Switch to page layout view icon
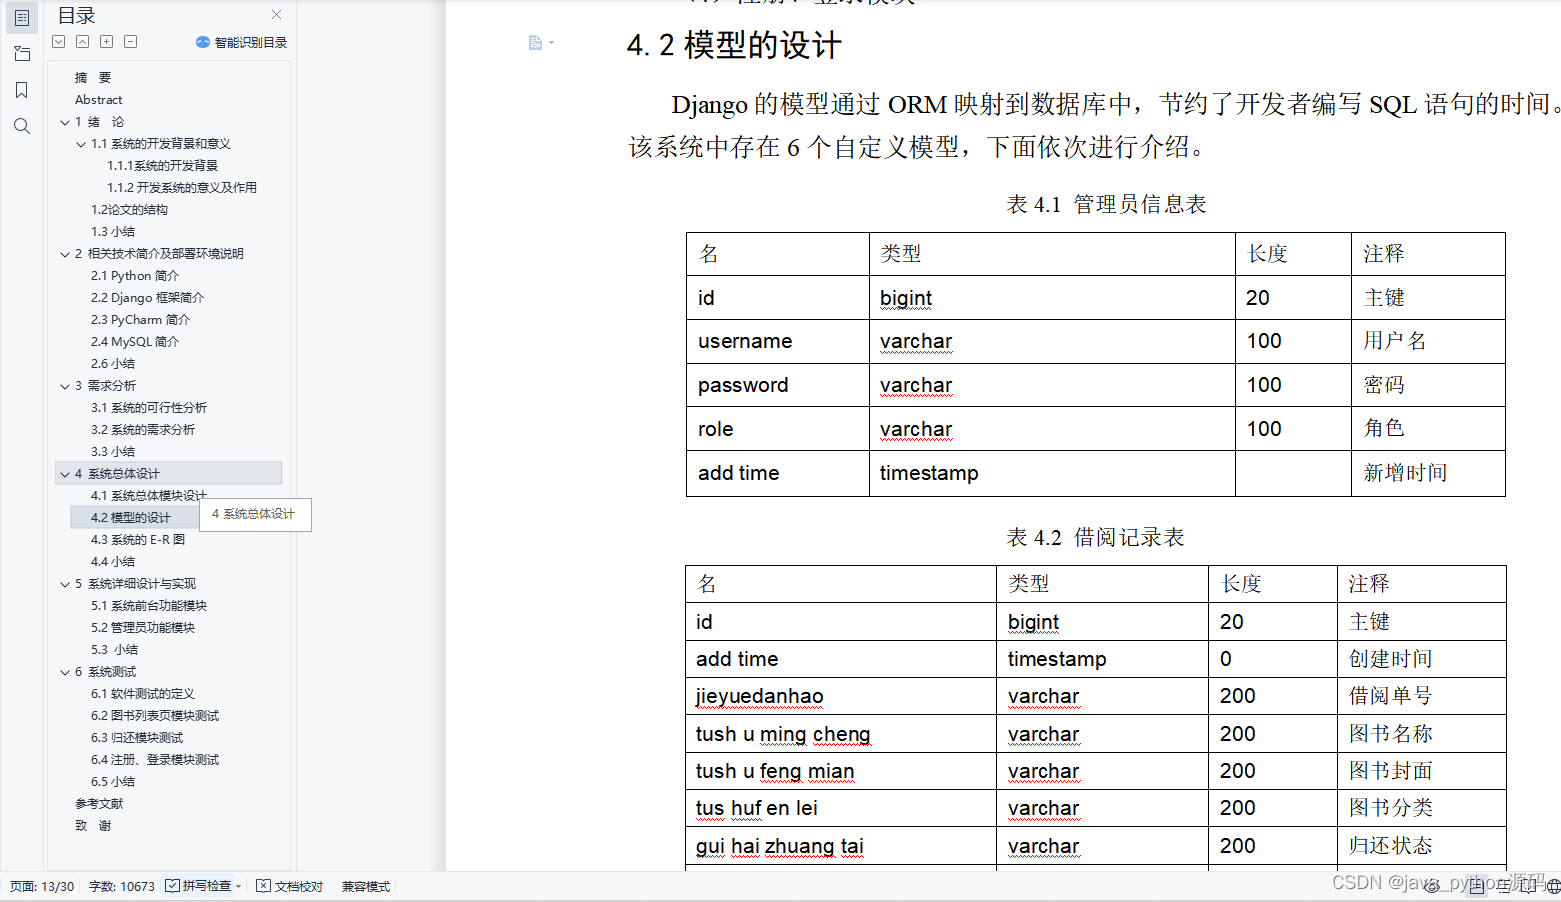Screen dimensions: 1561x902 click(1478, 886)
